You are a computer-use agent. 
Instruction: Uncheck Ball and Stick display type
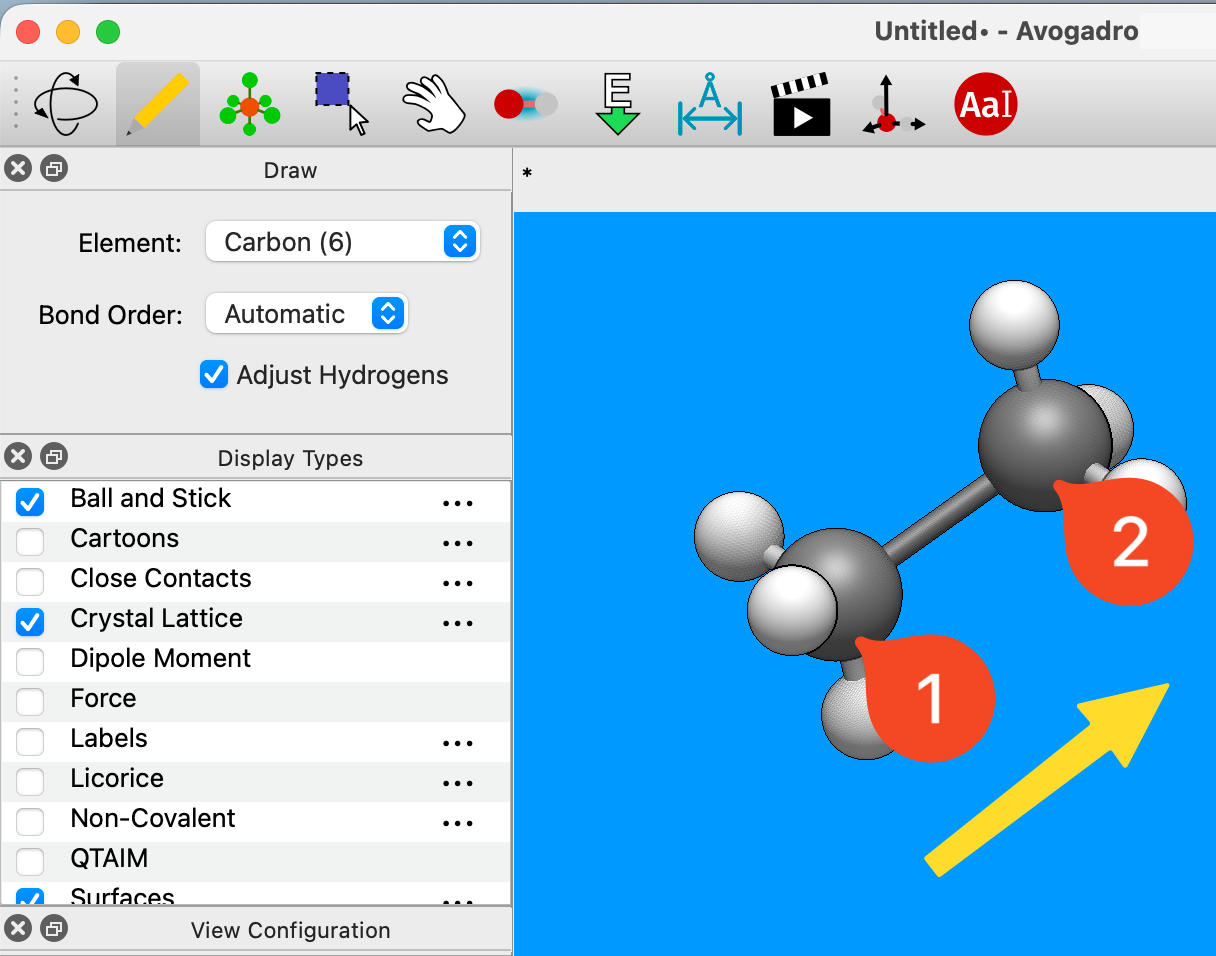click(x=31, y=502)
